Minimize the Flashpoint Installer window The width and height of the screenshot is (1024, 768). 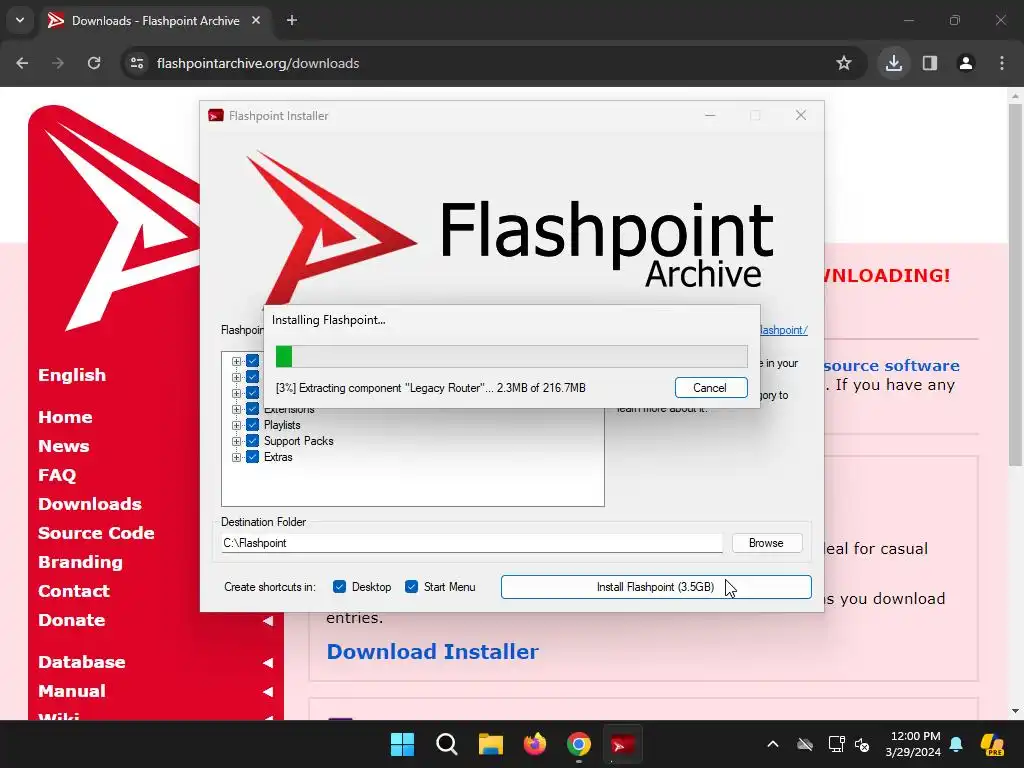(x=710, y=116)
